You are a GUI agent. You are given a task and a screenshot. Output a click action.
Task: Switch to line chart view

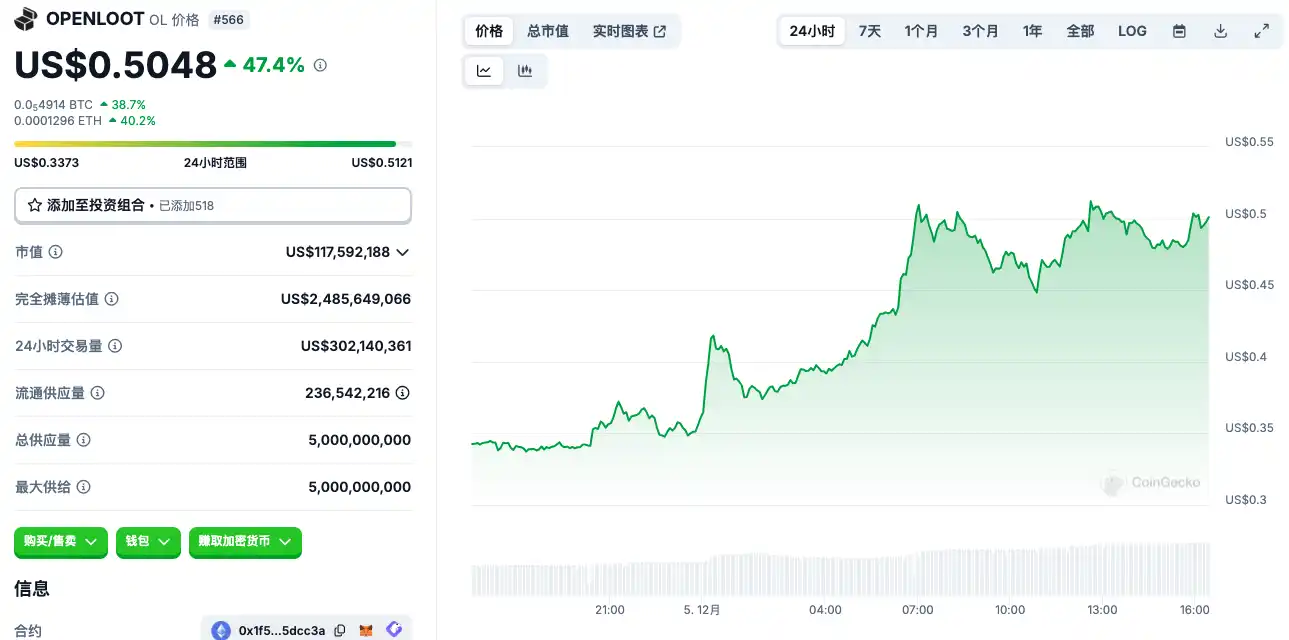click(x=484, y=71)
